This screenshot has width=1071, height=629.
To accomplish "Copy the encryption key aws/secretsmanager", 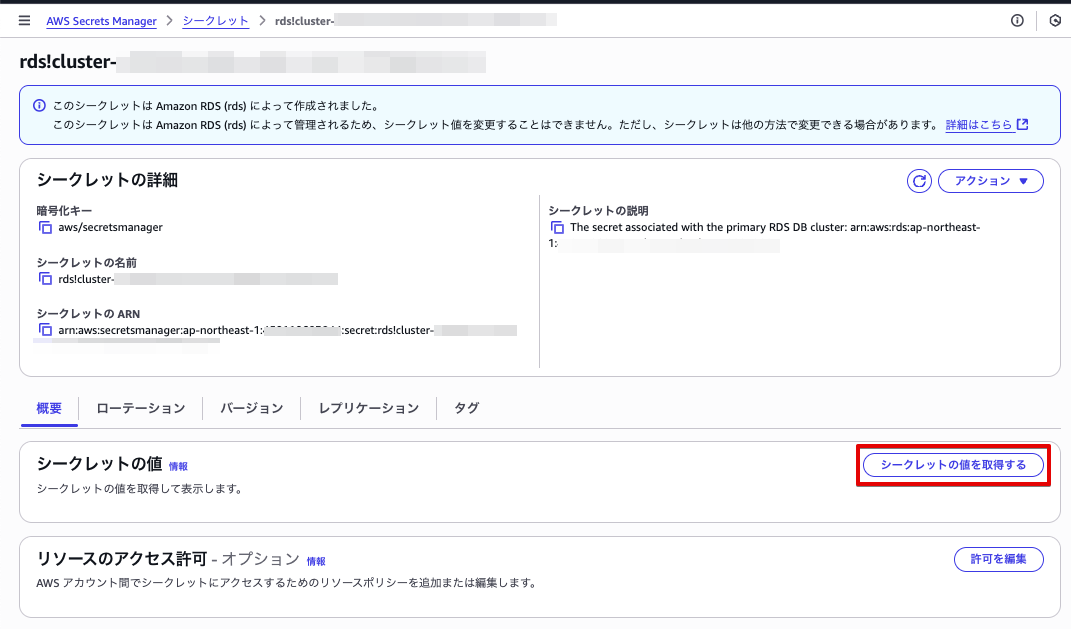I will pyautogui.click(x=45, y=227).
